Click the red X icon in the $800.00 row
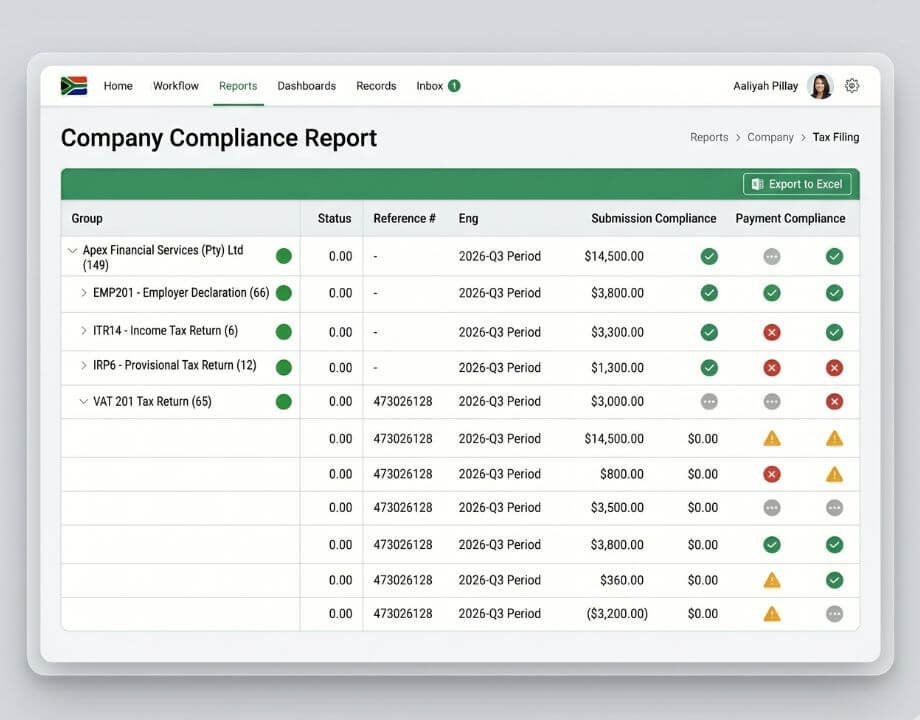The image size is (920, 720). click(x=772, y=474)
